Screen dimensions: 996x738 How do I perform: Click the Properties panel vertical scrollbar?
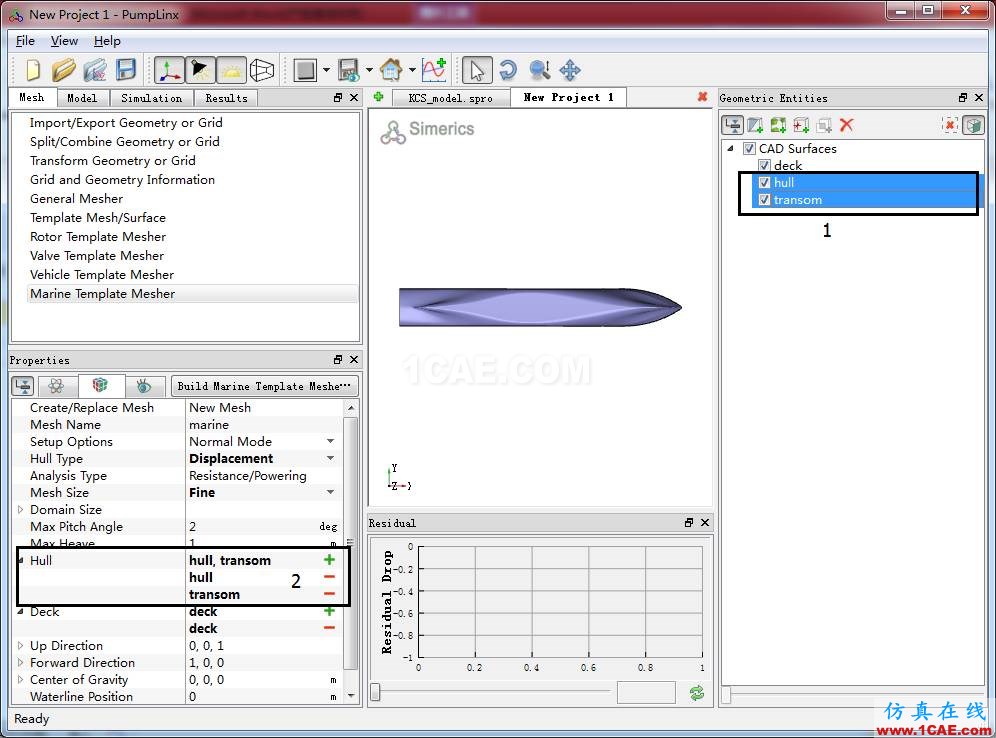[350, 543]
